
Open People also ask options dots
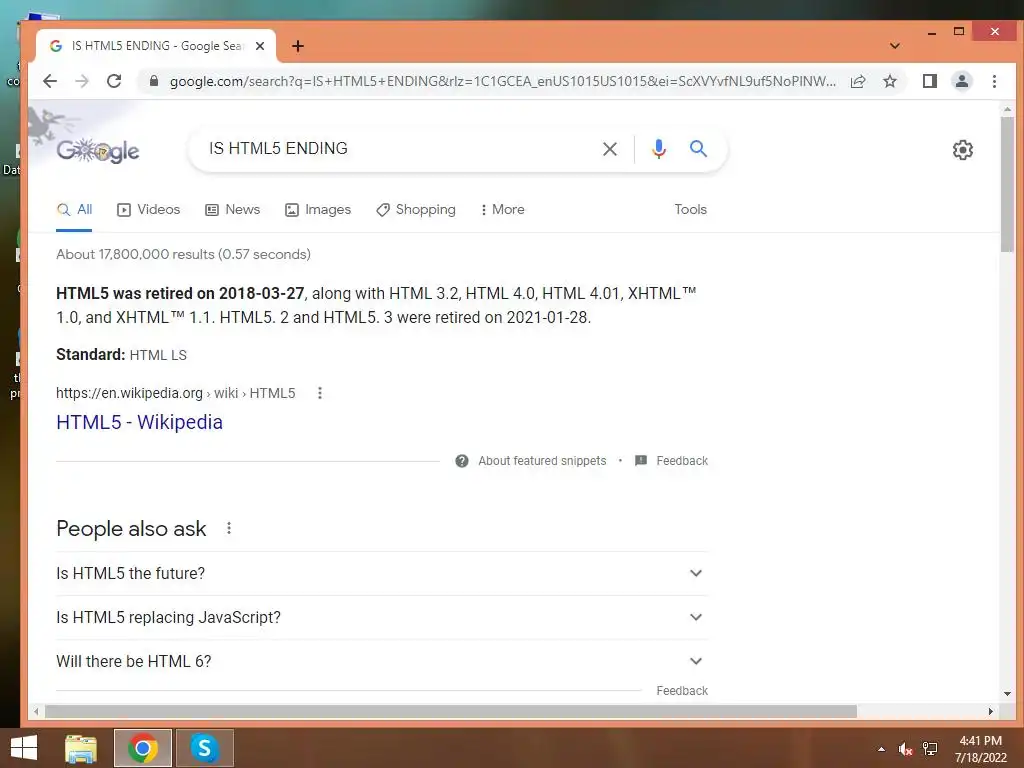point(229,528)
